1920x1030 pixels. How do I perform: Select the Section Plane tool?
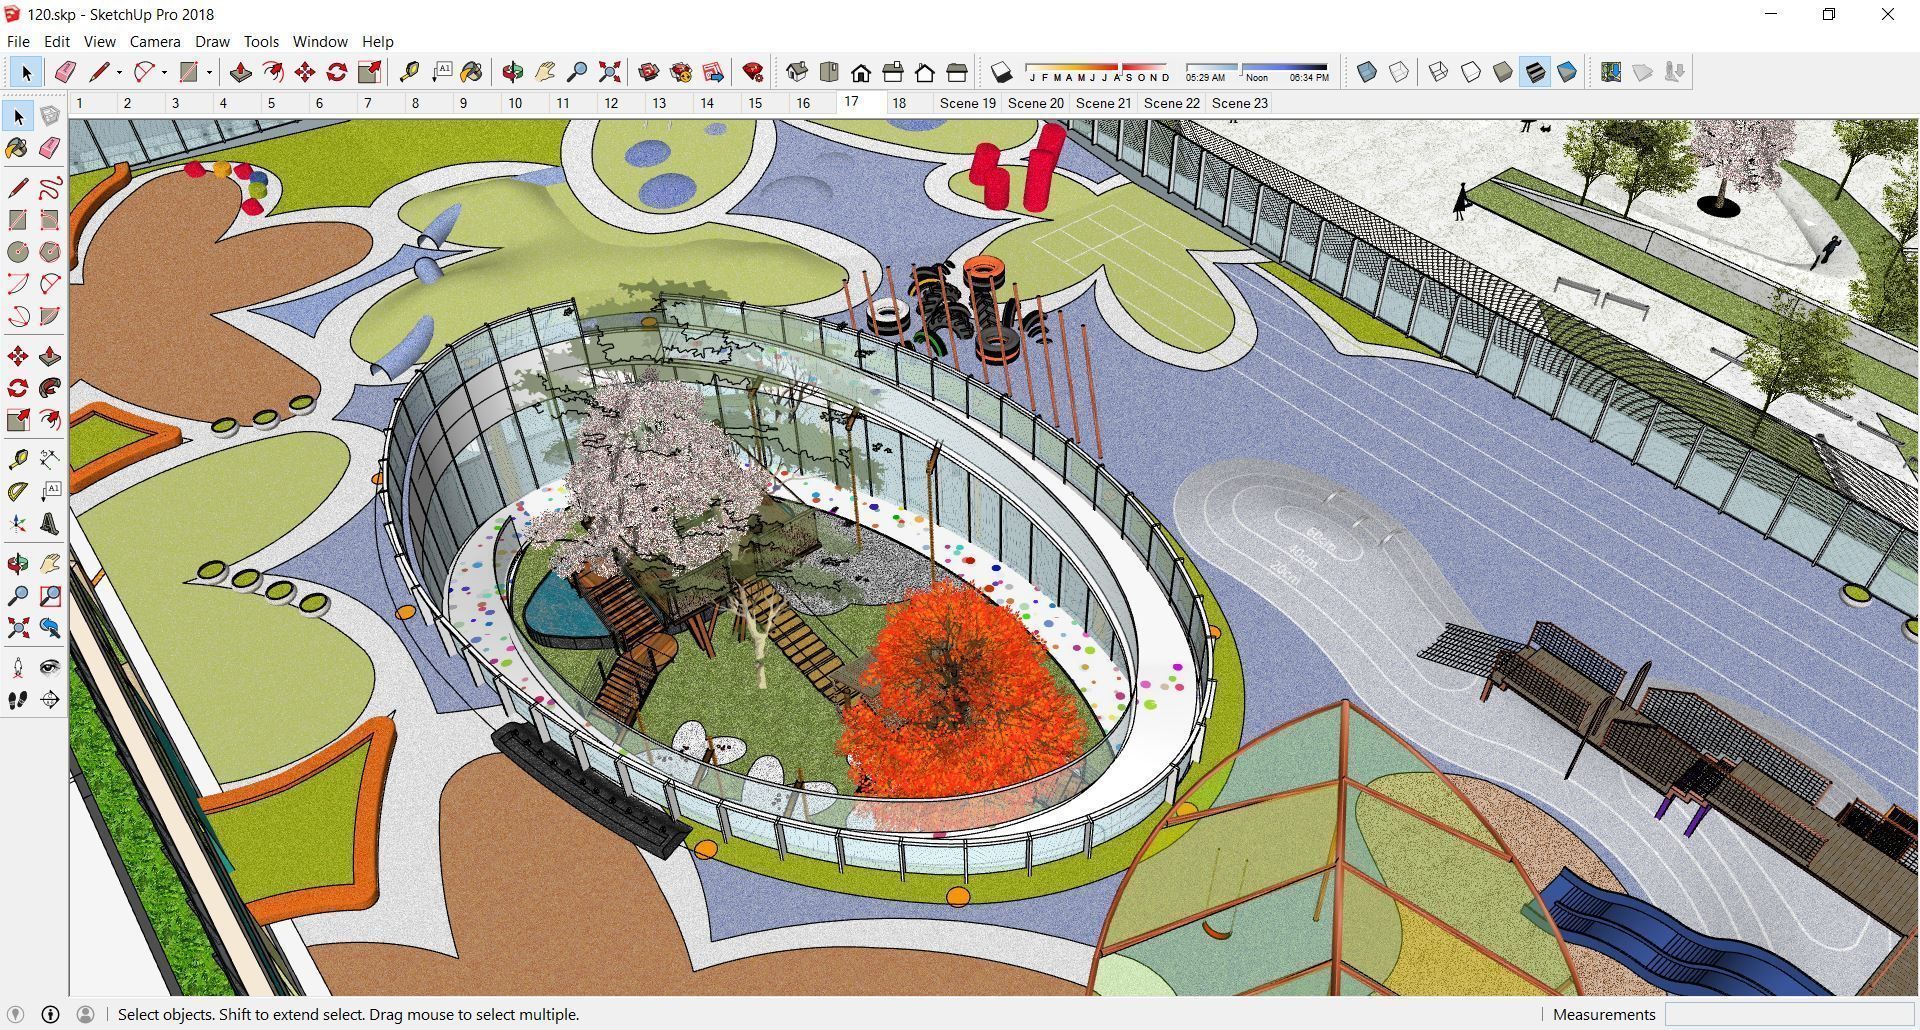coord(50,700)
